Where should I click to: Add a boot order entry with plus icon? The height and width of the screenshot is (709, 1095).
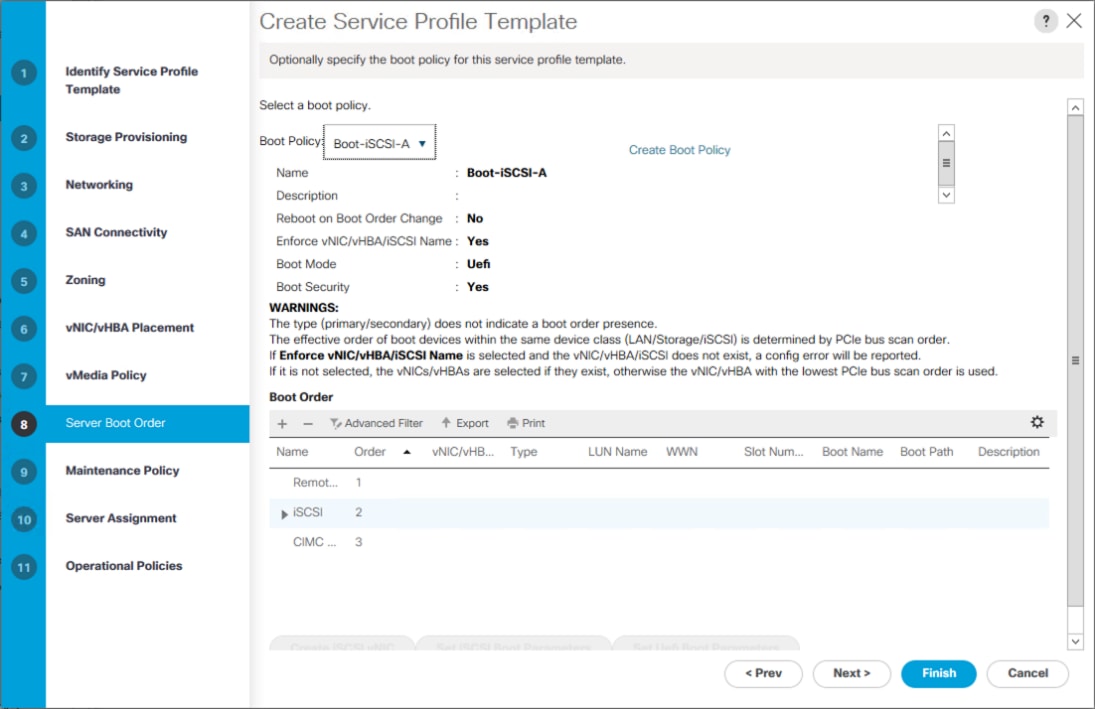(282, 423)
